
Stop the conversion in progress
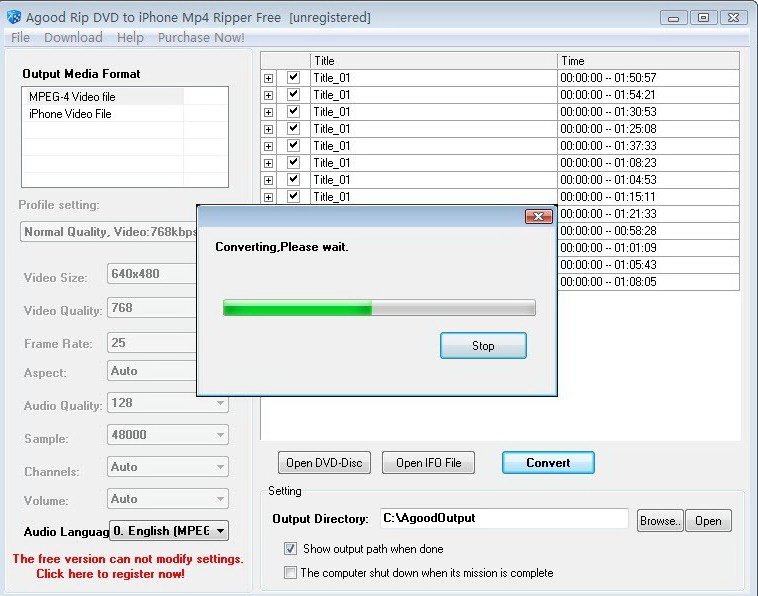click(483, 346)
